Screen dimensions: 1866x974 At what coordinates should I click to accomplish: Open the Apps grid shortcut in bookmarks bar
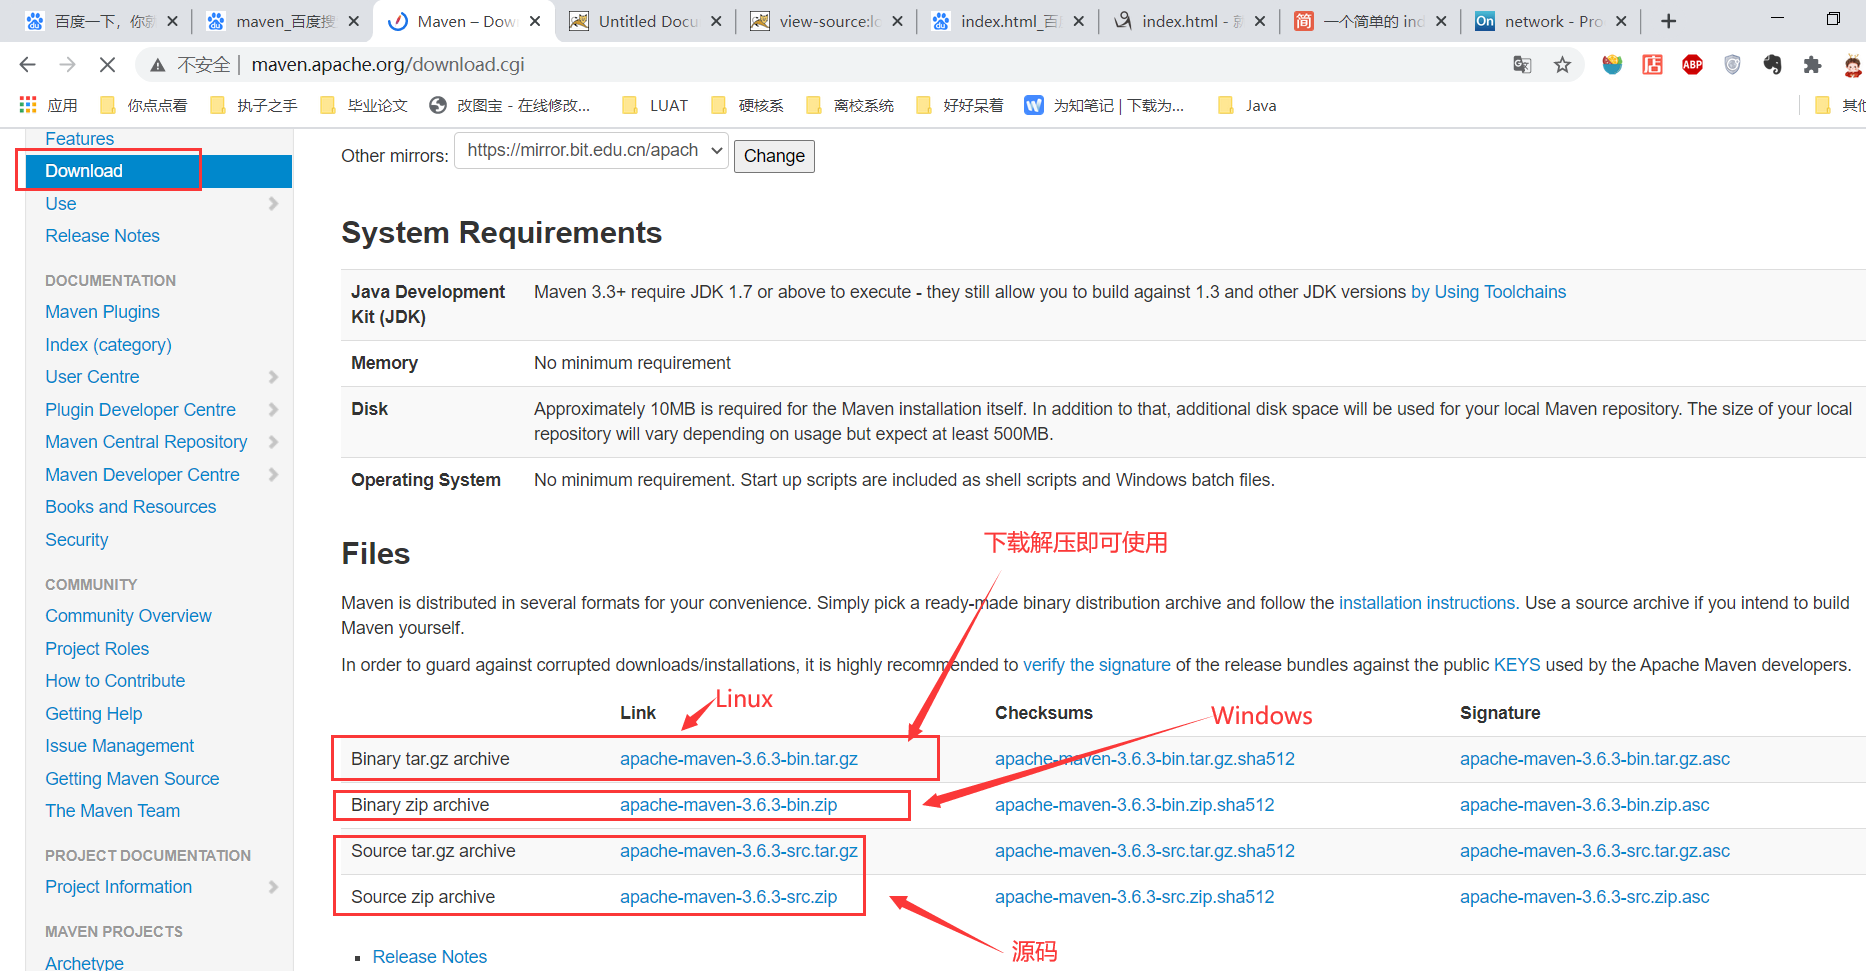pyautogui.click(x=48, y=105)
